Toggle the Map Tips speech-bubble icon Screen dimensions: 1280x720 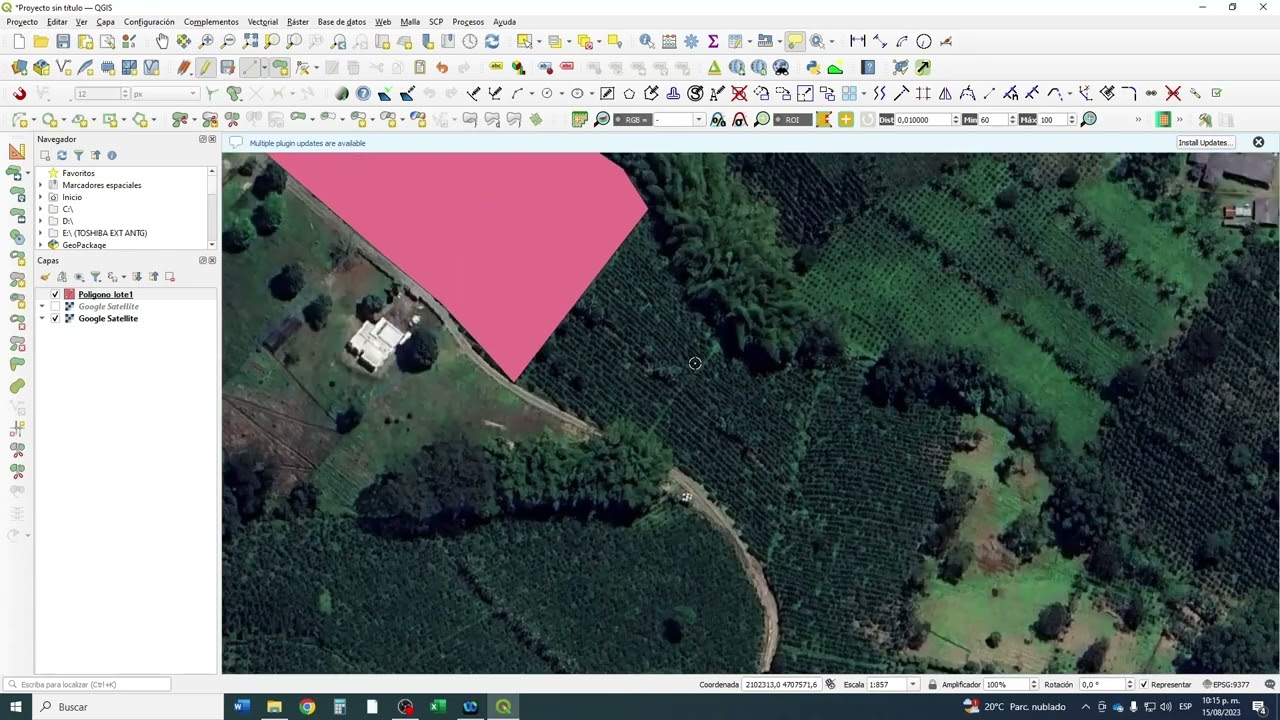(795, 41)
